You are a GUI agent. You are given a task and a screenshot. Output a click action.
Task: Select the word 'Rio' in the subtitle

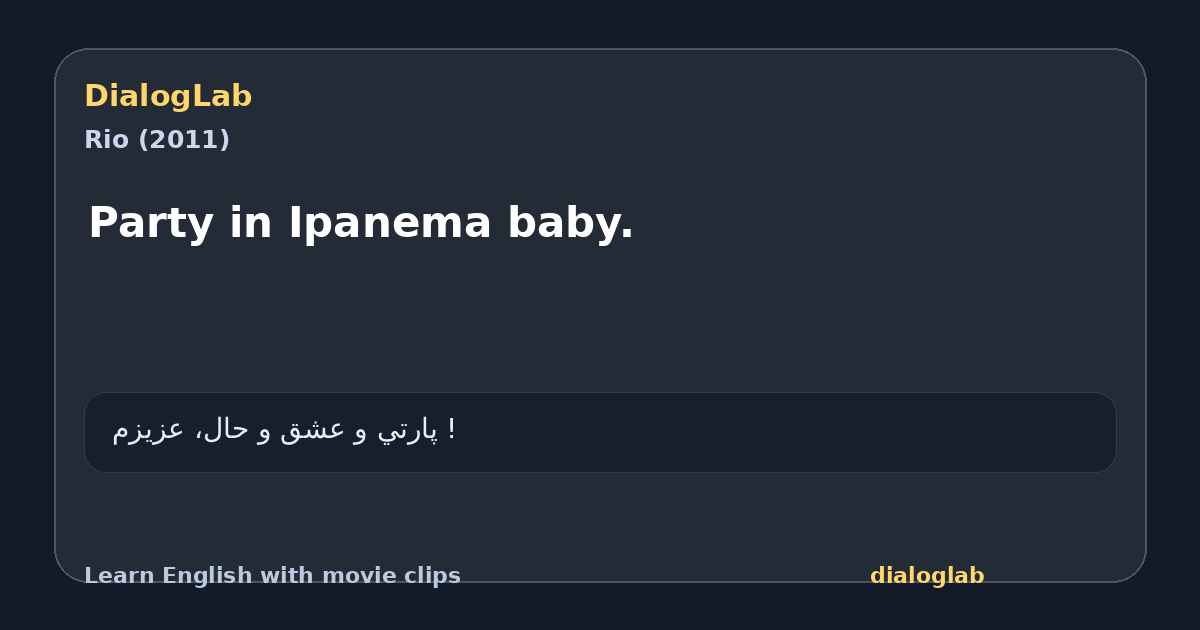click(x=107, y=140)
